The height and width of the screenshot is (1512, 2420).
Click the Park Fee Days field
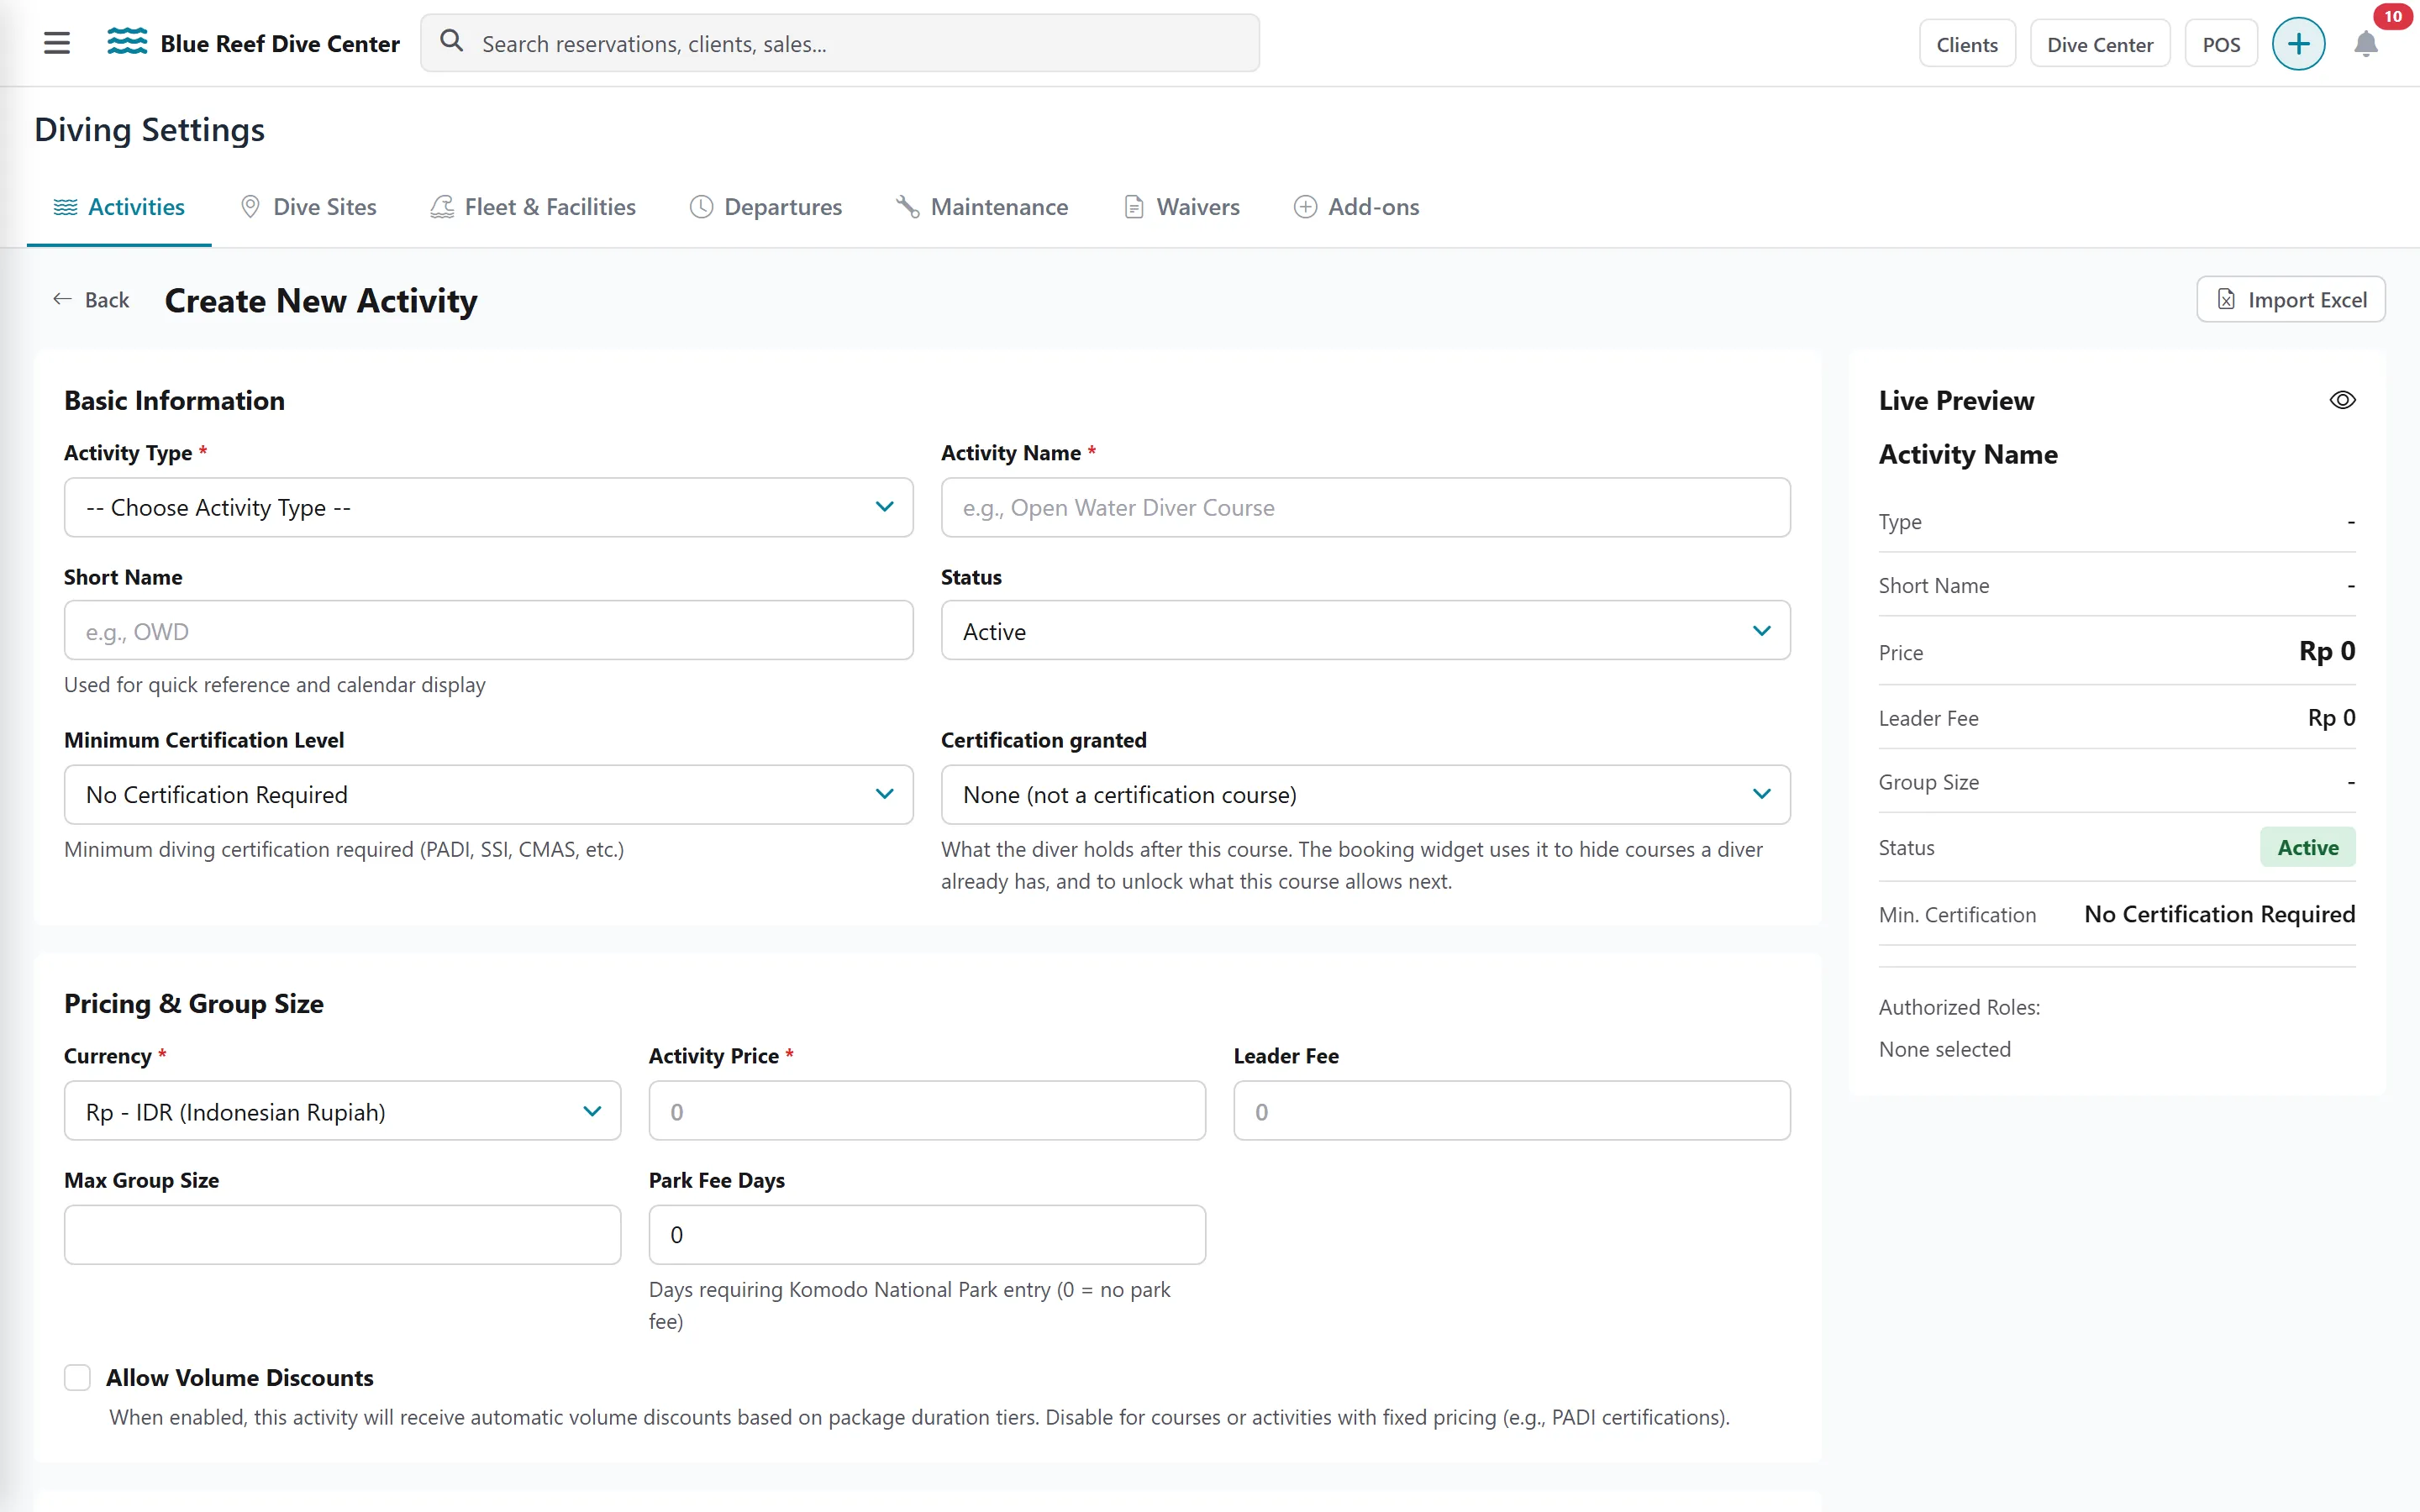coord(927,1235)
